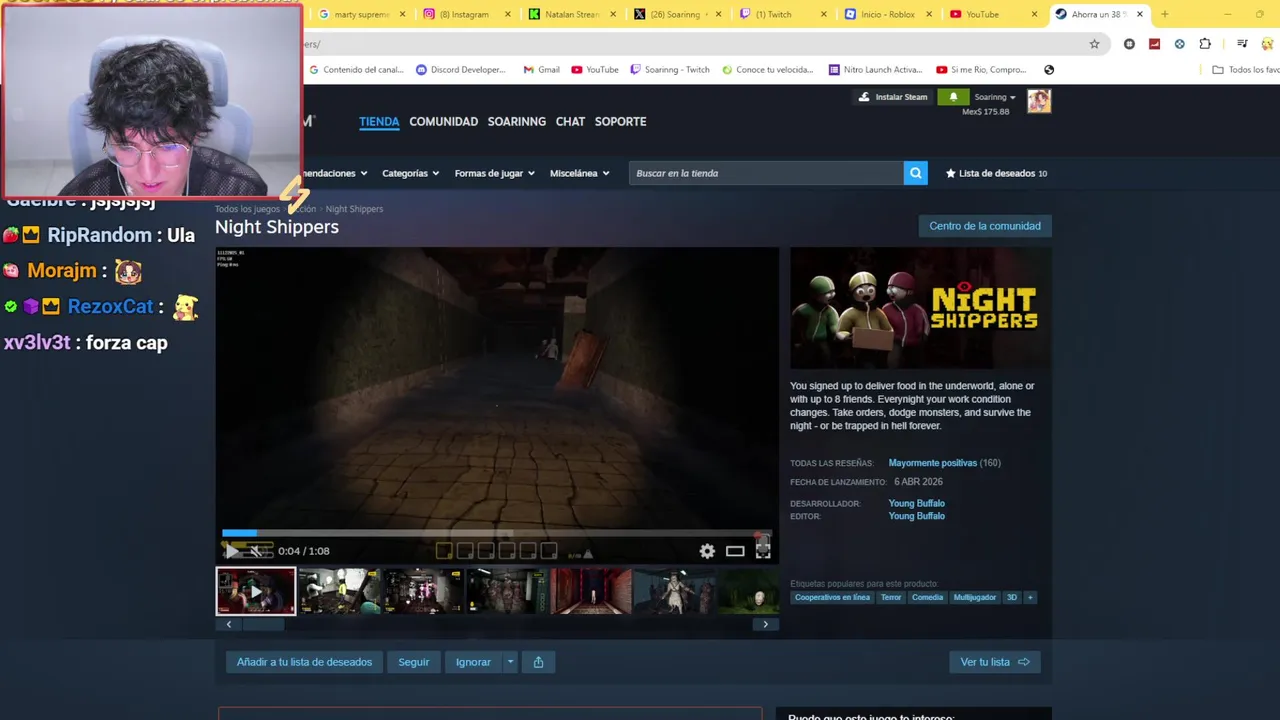
Task: Click the green notification bell
Action: pos(953,97)
